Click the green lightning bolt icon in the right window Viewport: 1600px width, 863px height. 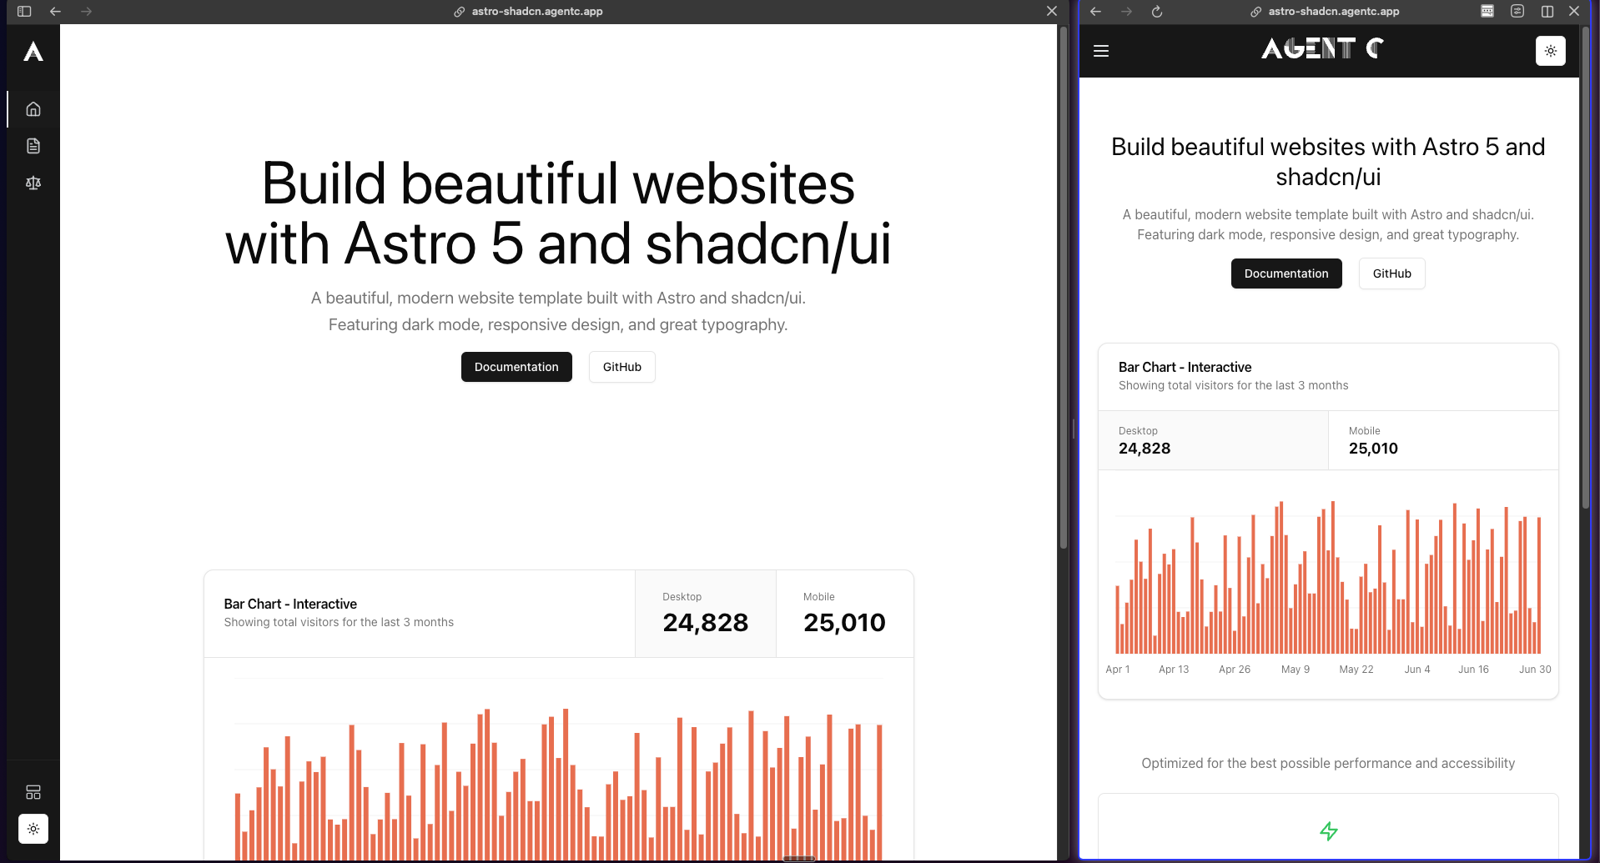[x=1328, y=831]
